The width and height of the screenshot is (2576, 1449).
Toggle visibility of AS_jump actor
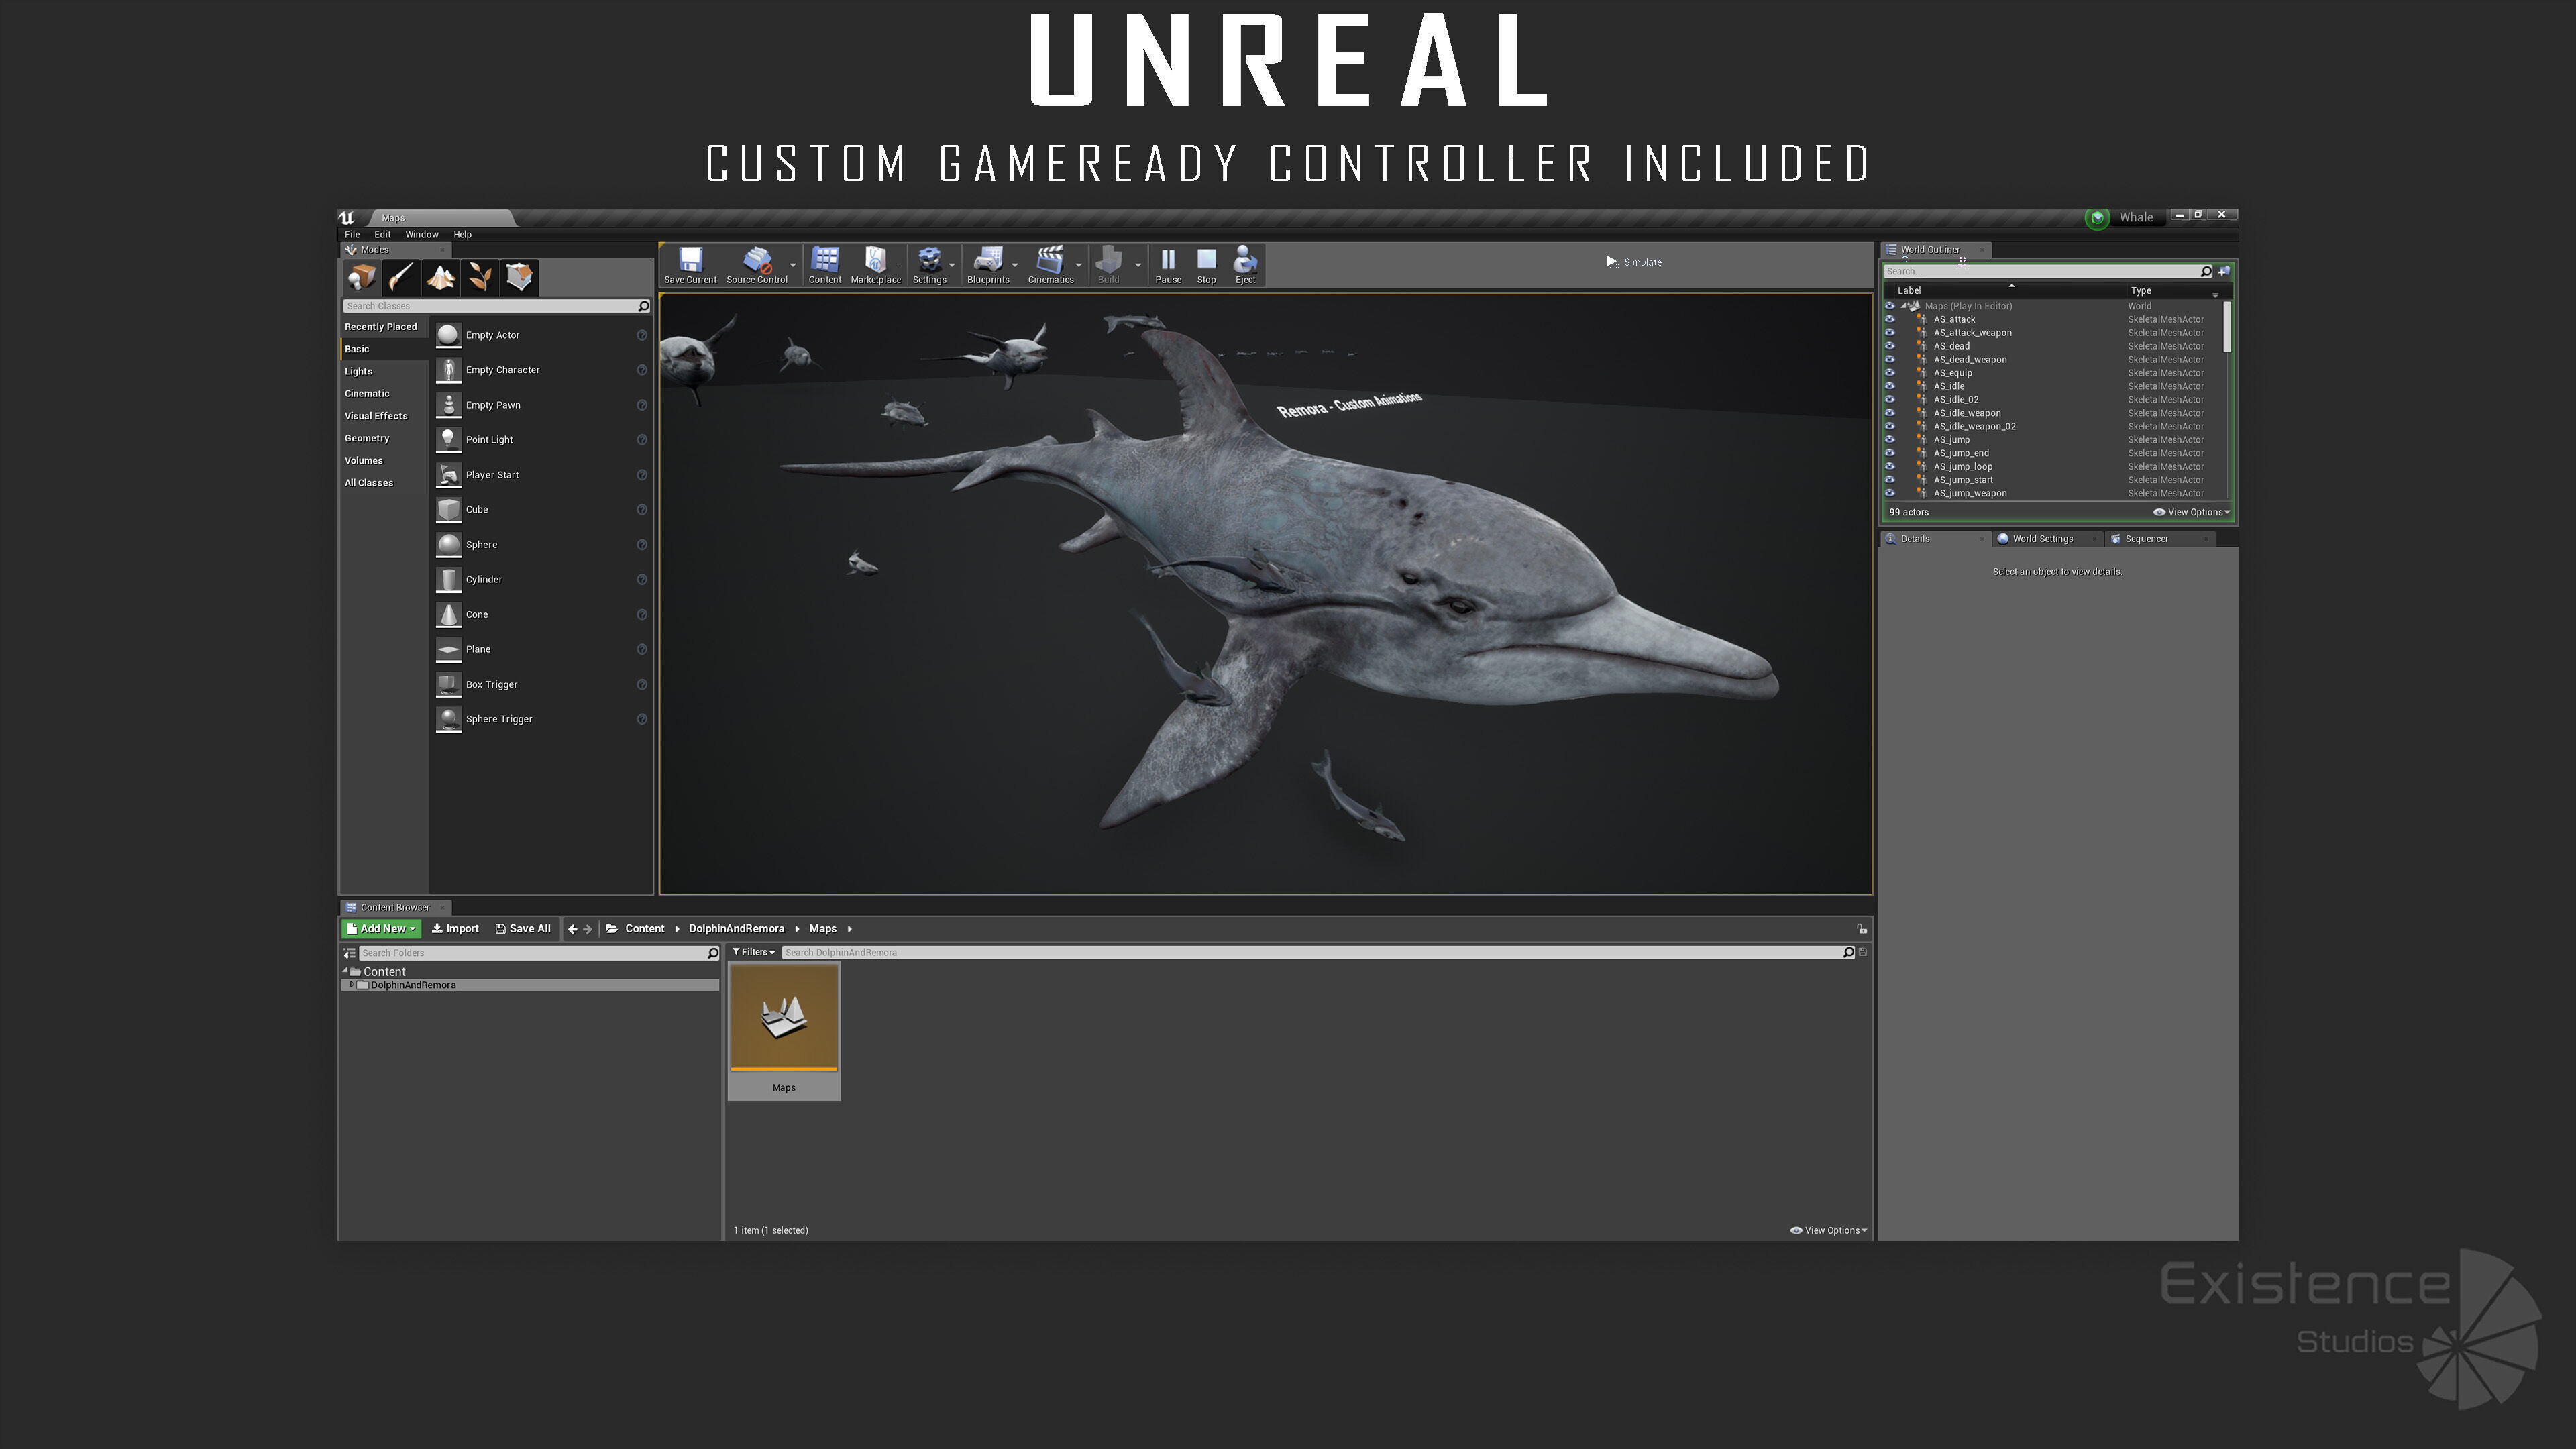click(1889, 440)
